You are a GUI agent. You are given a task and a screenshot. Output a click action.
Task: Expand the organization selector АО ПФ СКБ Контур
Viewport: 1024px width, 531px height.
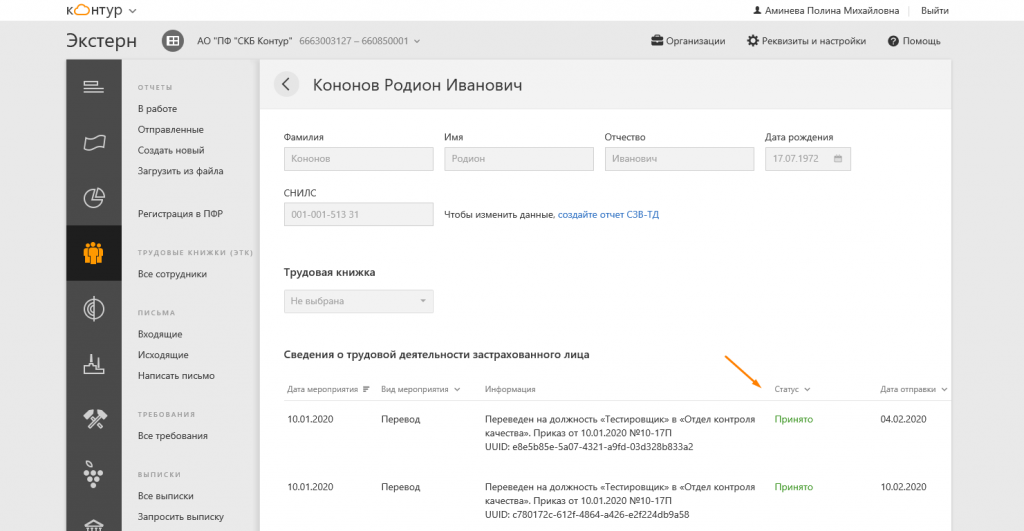[308, 40]
